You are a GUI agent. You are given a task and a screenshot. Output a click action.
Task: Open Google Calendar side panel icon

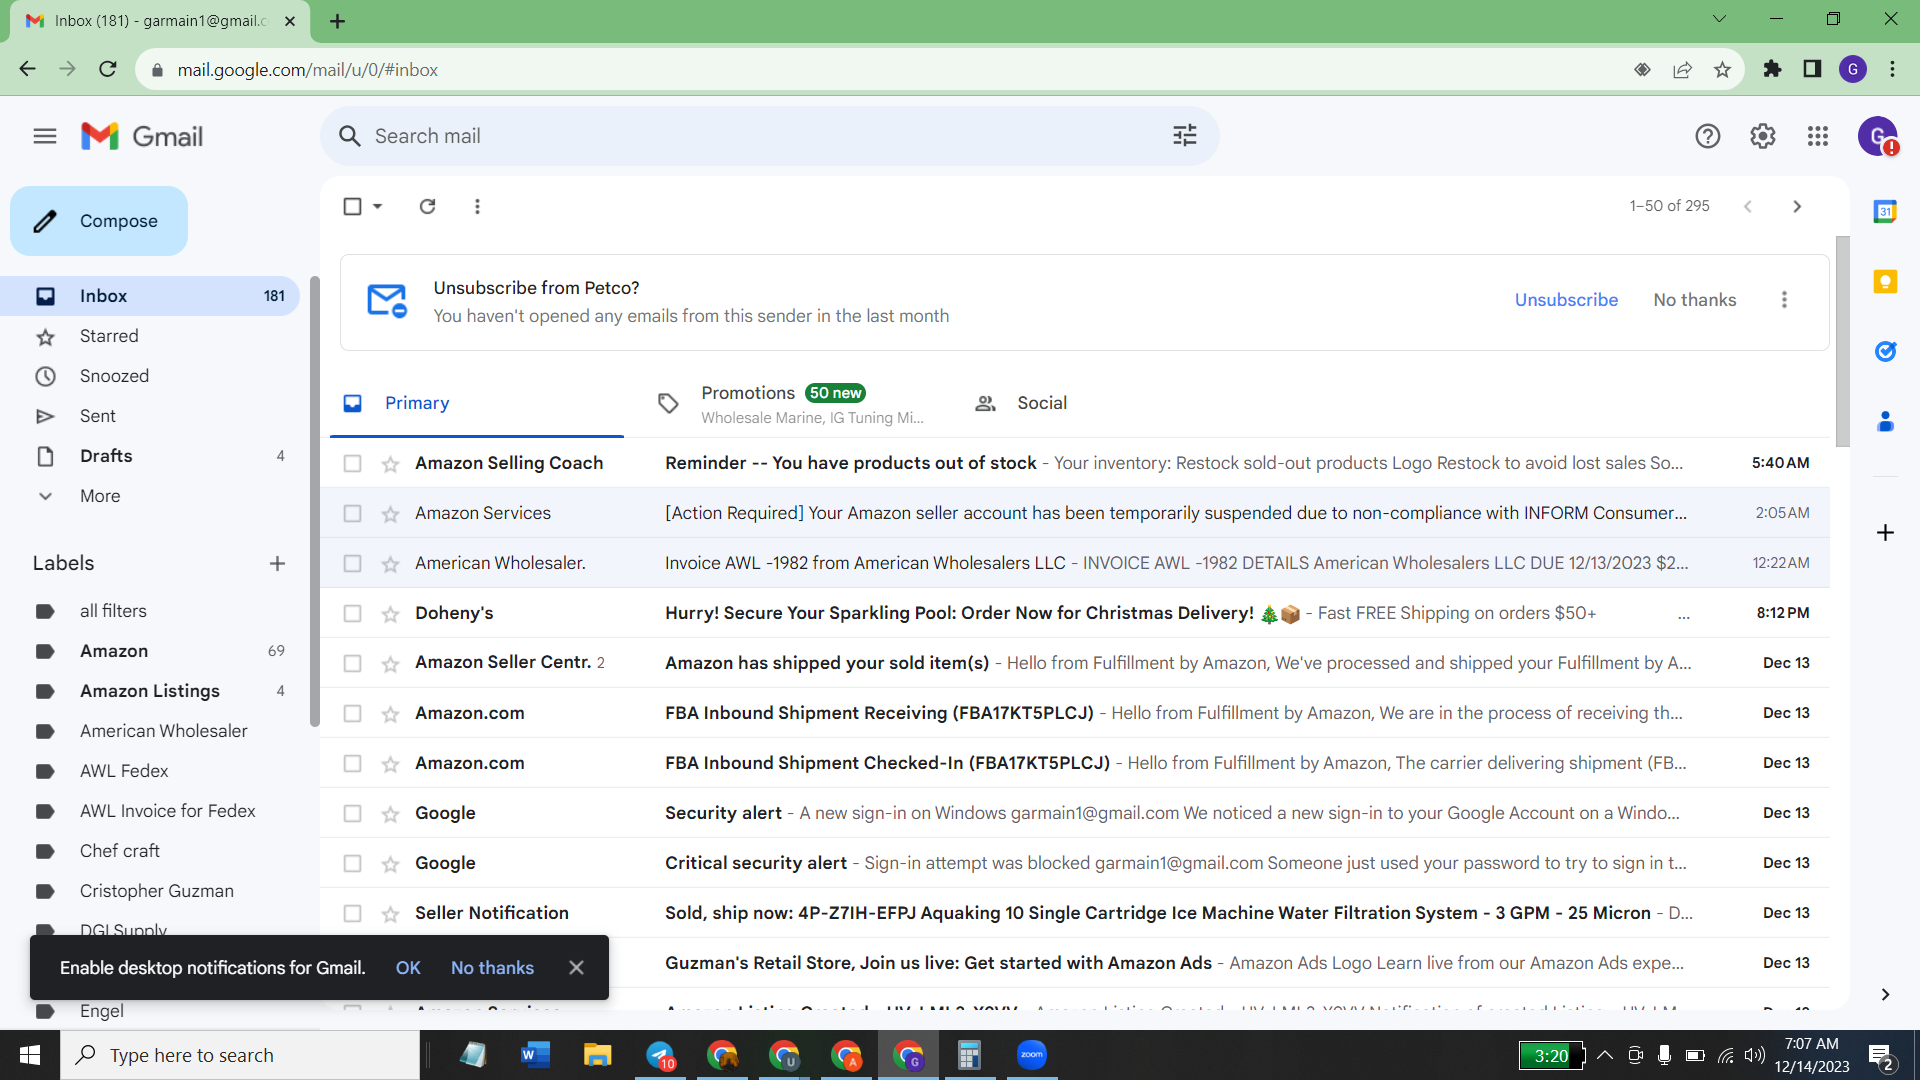1885,211
